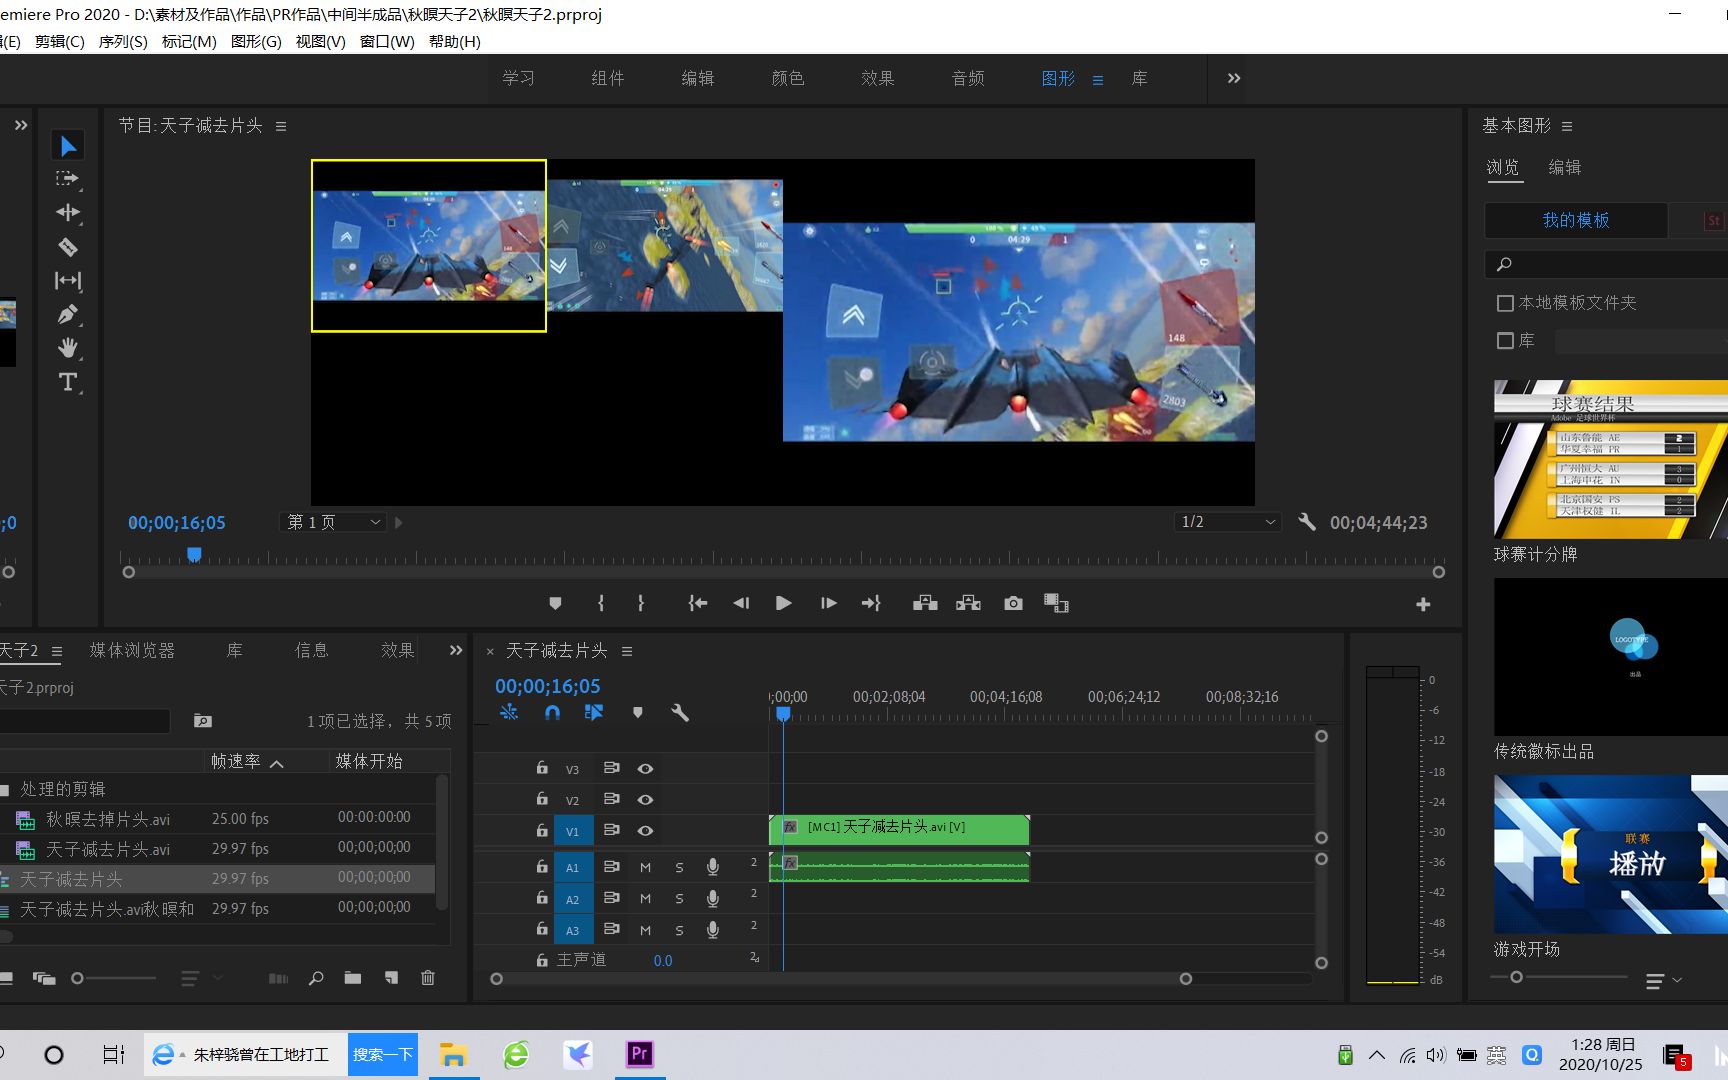Viewport: 1728px width, 1080px height.
Task: Add marker in timeline panel
Action: [x=637, y=712]
